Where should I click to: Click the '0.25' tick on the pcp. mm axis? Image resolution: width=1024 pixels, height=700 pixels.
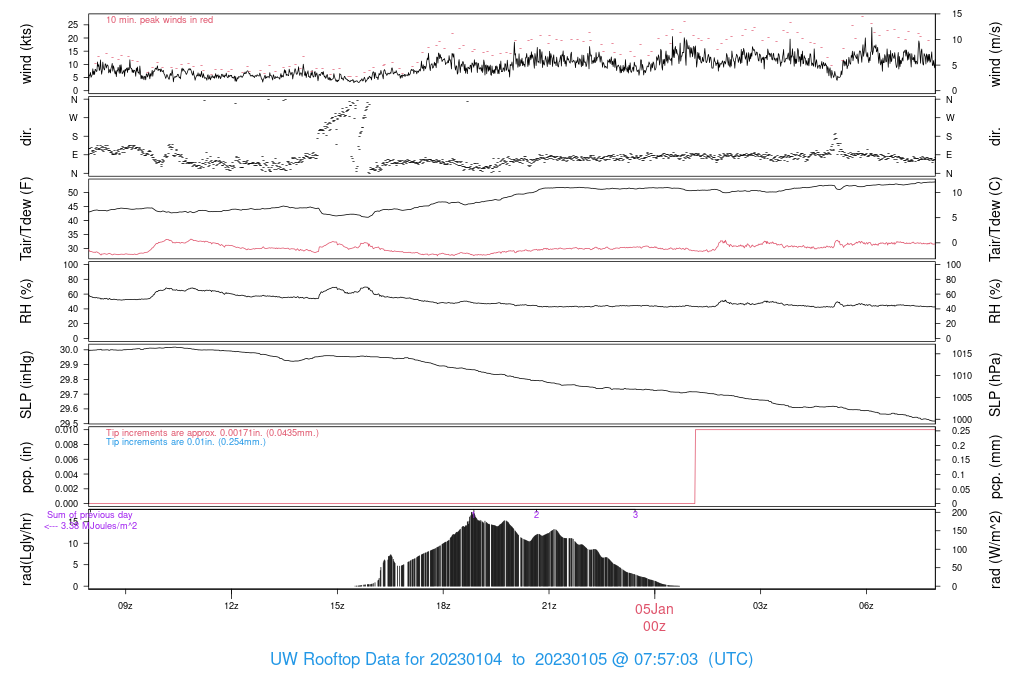coord(961,431)
